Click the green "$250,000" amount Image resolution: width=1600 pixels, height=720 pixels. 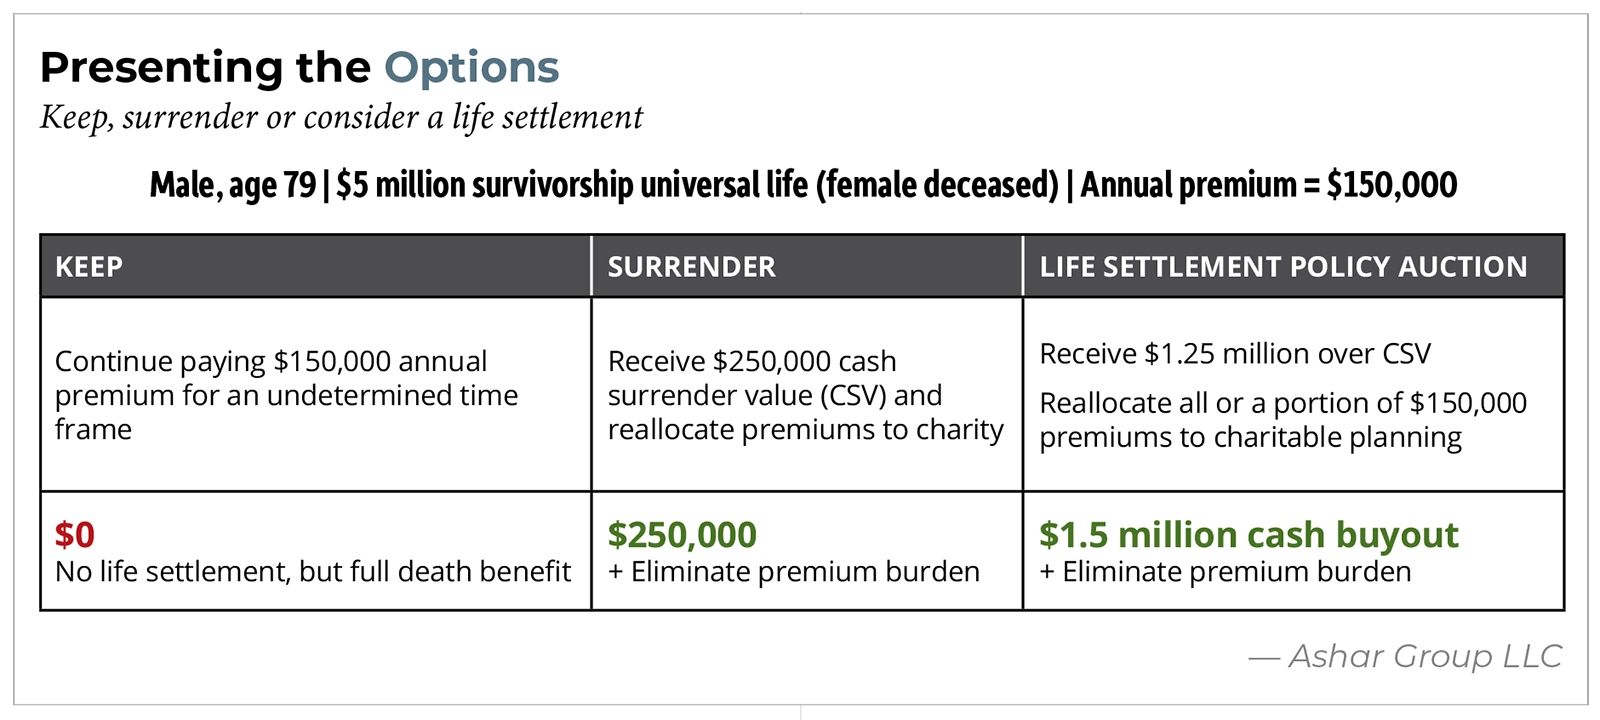point(682,535)
